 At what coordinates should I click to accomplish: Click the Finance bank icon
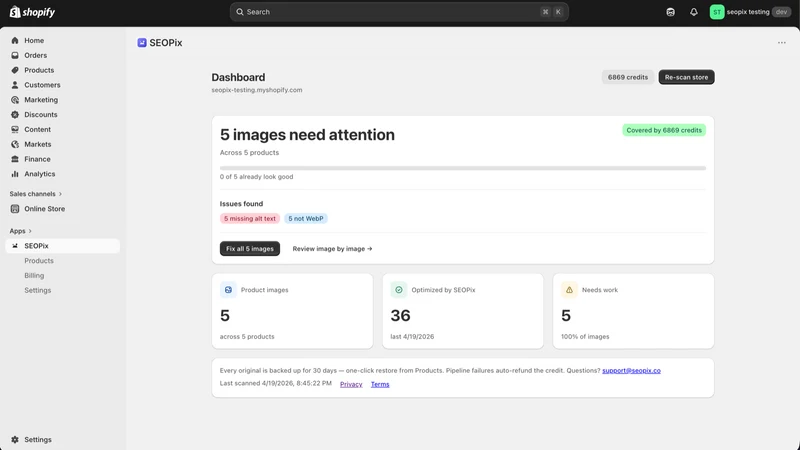(15, 159)
